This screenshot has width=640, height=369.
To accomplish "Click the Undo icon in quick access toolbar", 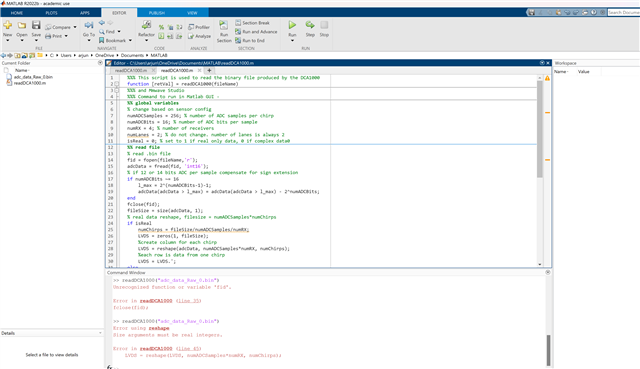I will [x=567, y=13].
